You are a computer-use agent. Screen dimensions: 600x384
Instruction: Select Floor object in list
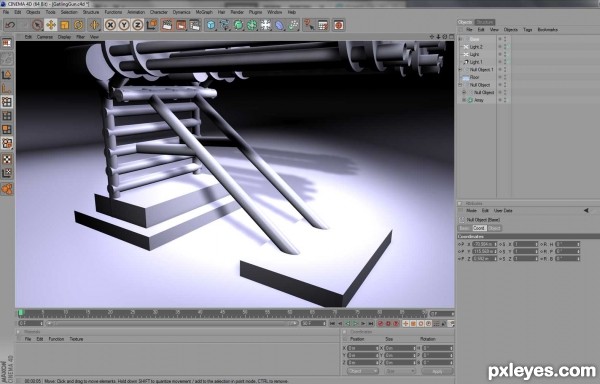(x=474, y=77)
